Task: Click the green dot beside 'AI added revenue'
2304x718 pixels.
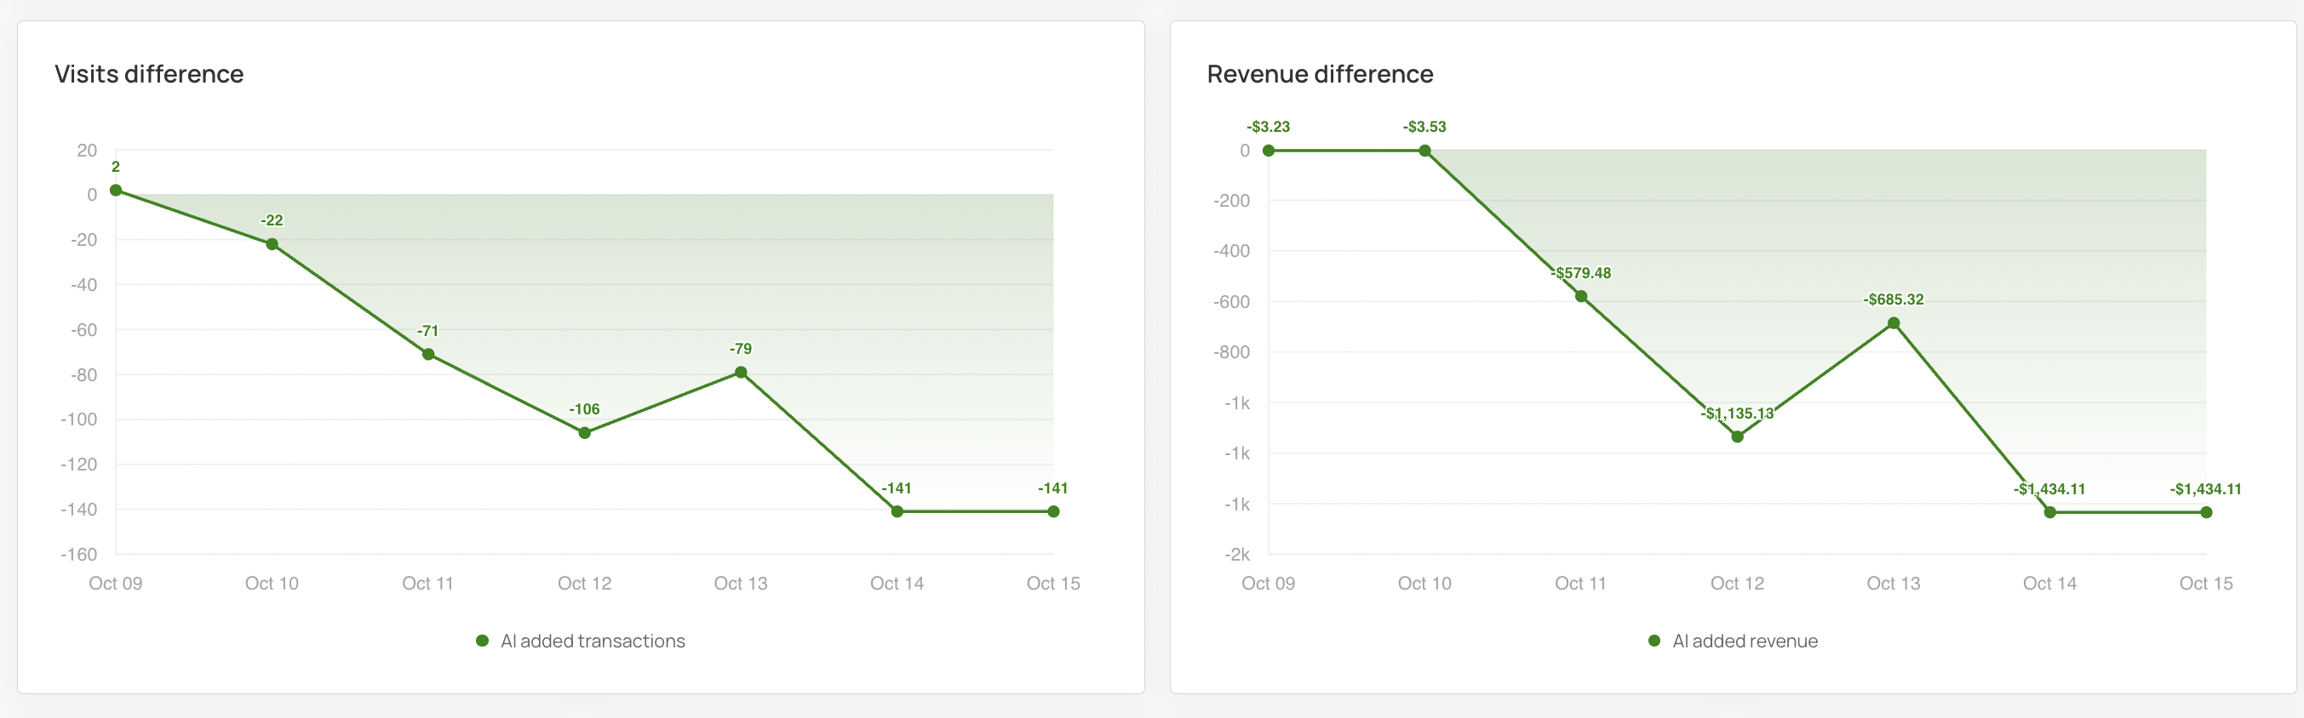Action: tap(1654, 641)
